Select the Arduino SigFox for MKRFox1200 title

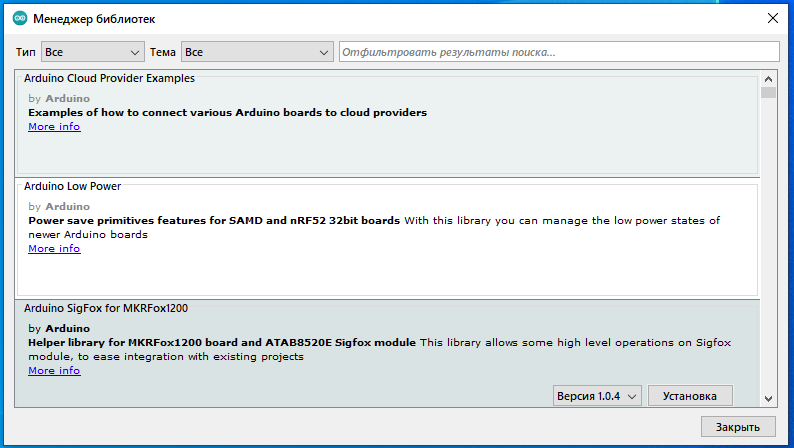coord(119,309)
